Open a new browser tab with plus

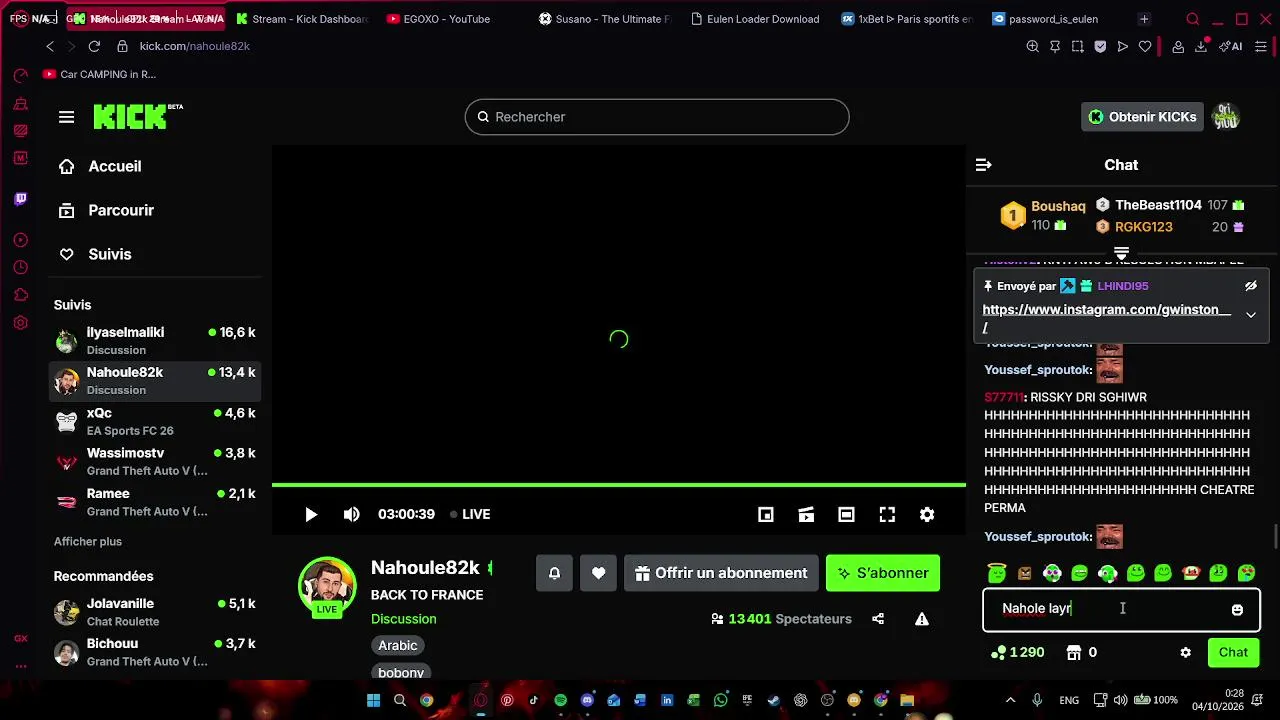click(x=1144, y=19)
